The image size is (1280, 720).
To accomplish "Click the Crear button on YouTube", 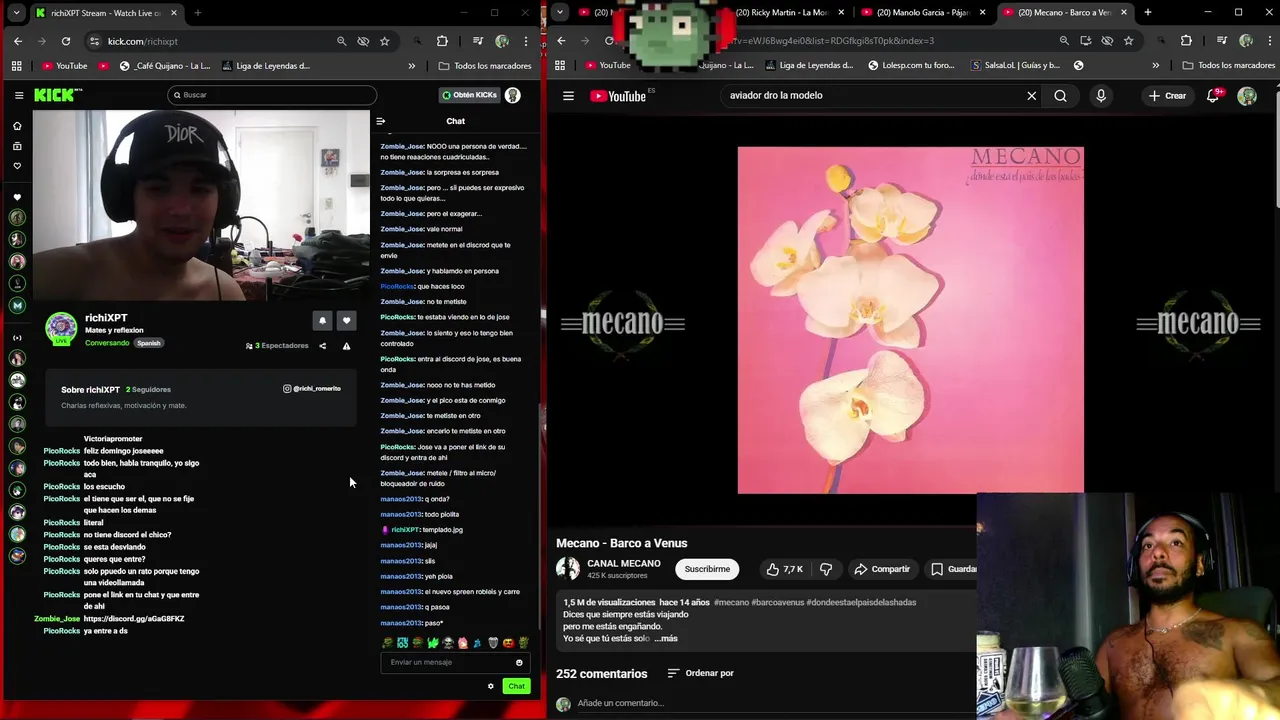I will (1167, 96).
